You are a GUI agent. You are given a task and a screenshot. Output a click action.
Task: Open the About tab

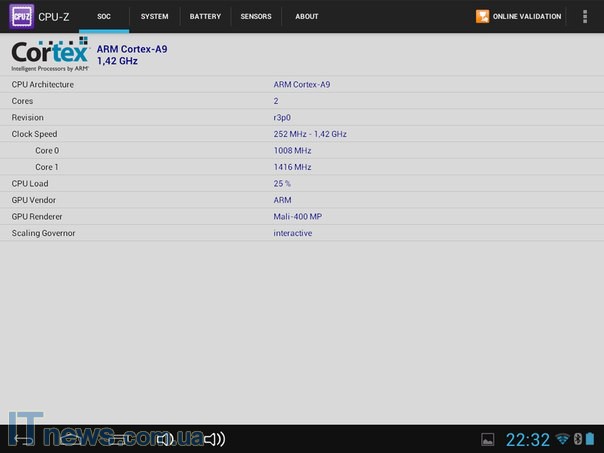pyautogui.click(x=307, y=16)
